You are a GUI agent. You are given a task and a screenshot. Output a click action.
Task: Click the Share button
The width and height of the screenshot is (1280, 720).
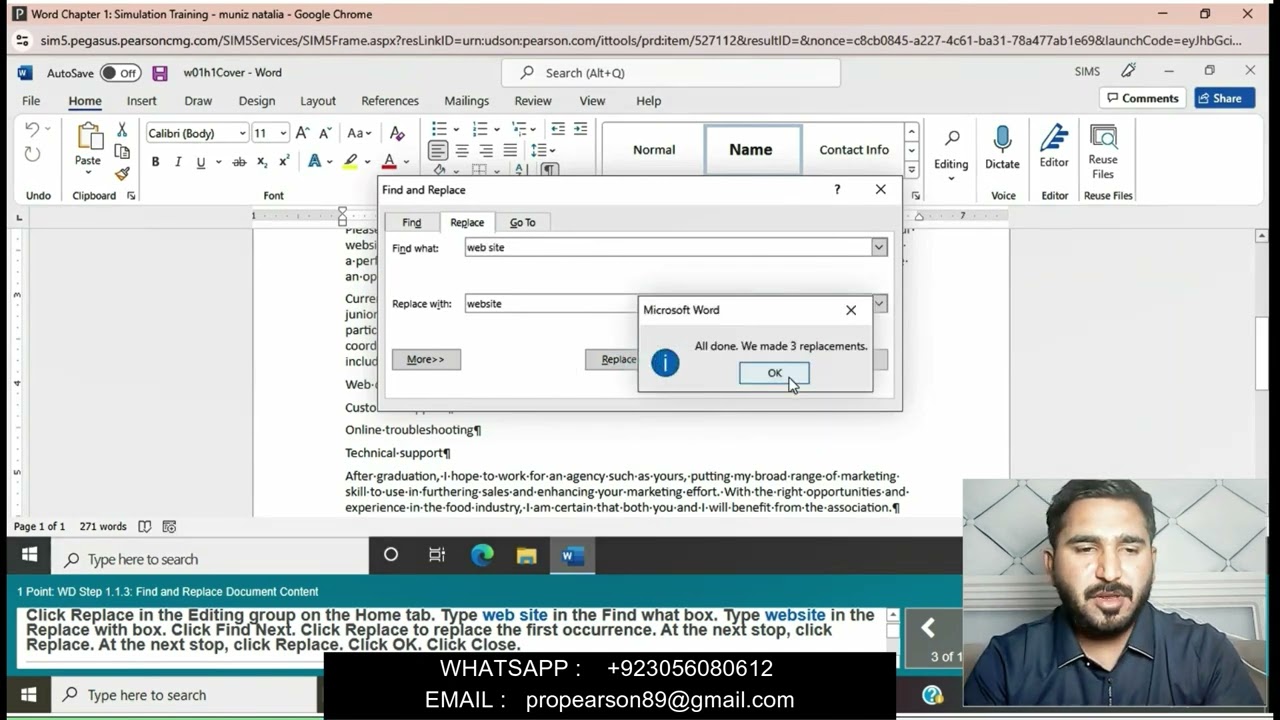[x=1224, y=98]
